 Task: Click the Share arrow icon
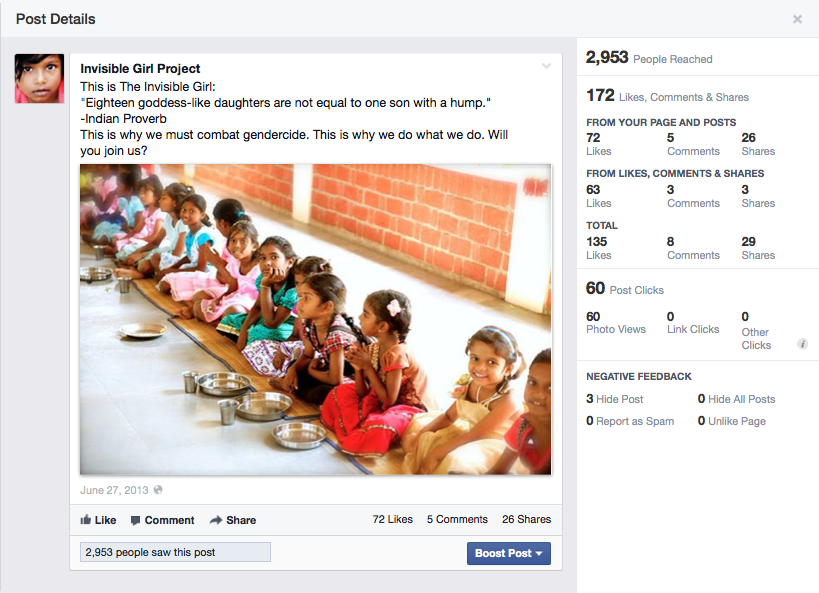coord(216,520)
